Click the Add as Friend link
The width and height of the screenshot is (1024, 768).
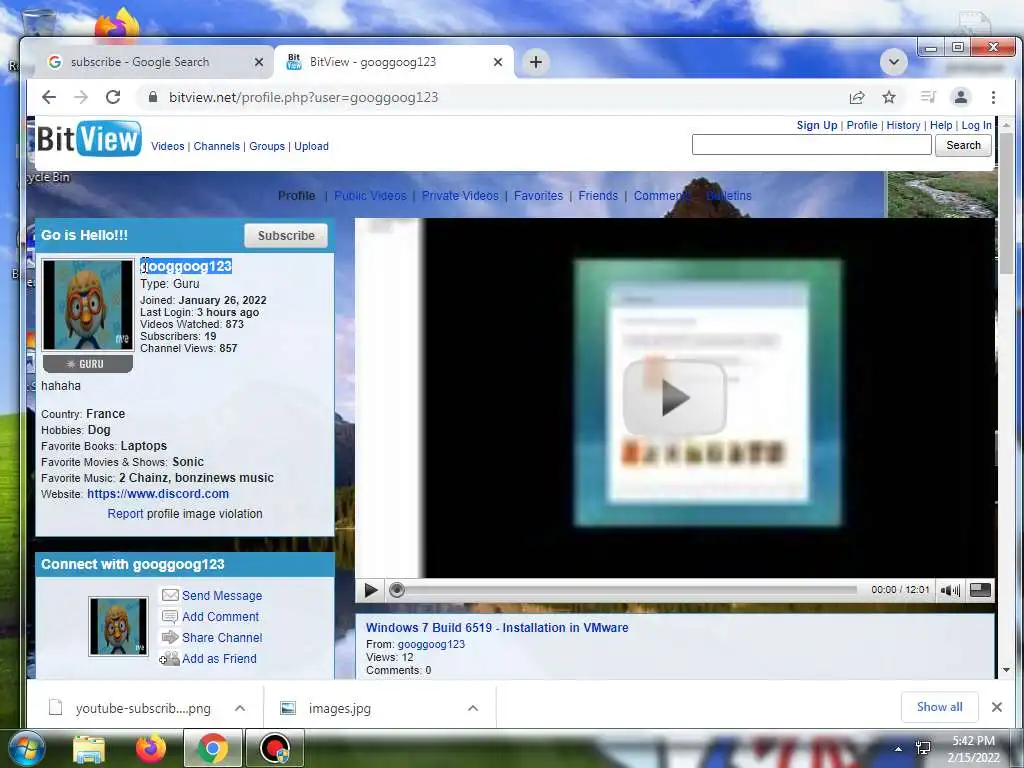click(x=219, y=659)
